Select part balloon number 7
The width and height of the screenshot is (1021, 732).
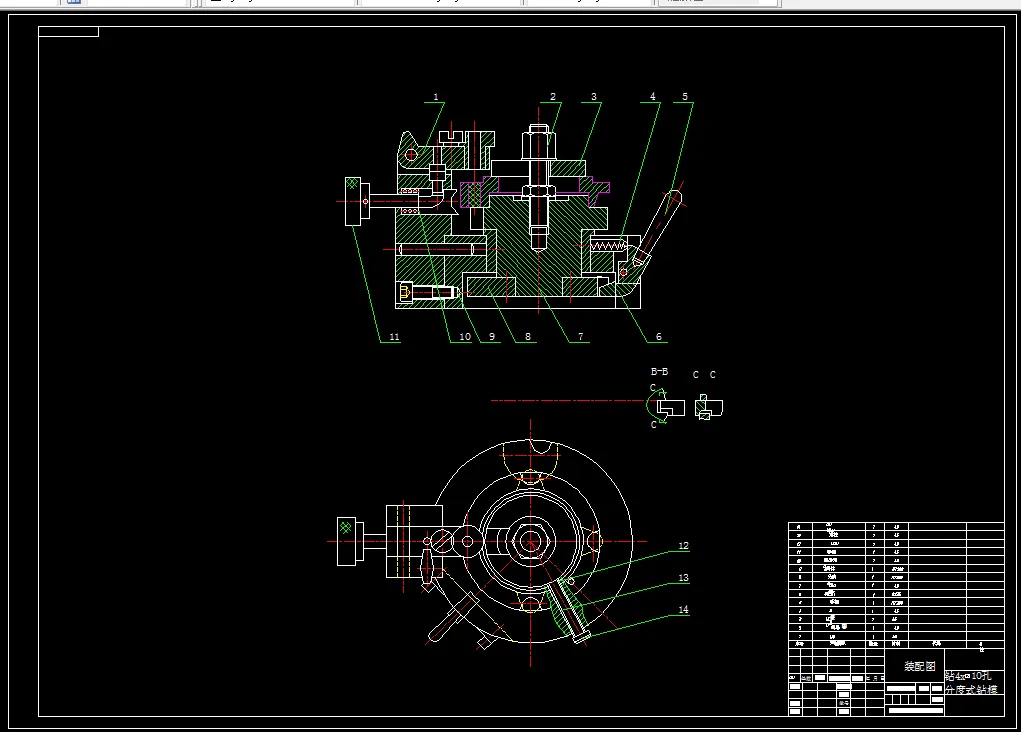(581, 337)
